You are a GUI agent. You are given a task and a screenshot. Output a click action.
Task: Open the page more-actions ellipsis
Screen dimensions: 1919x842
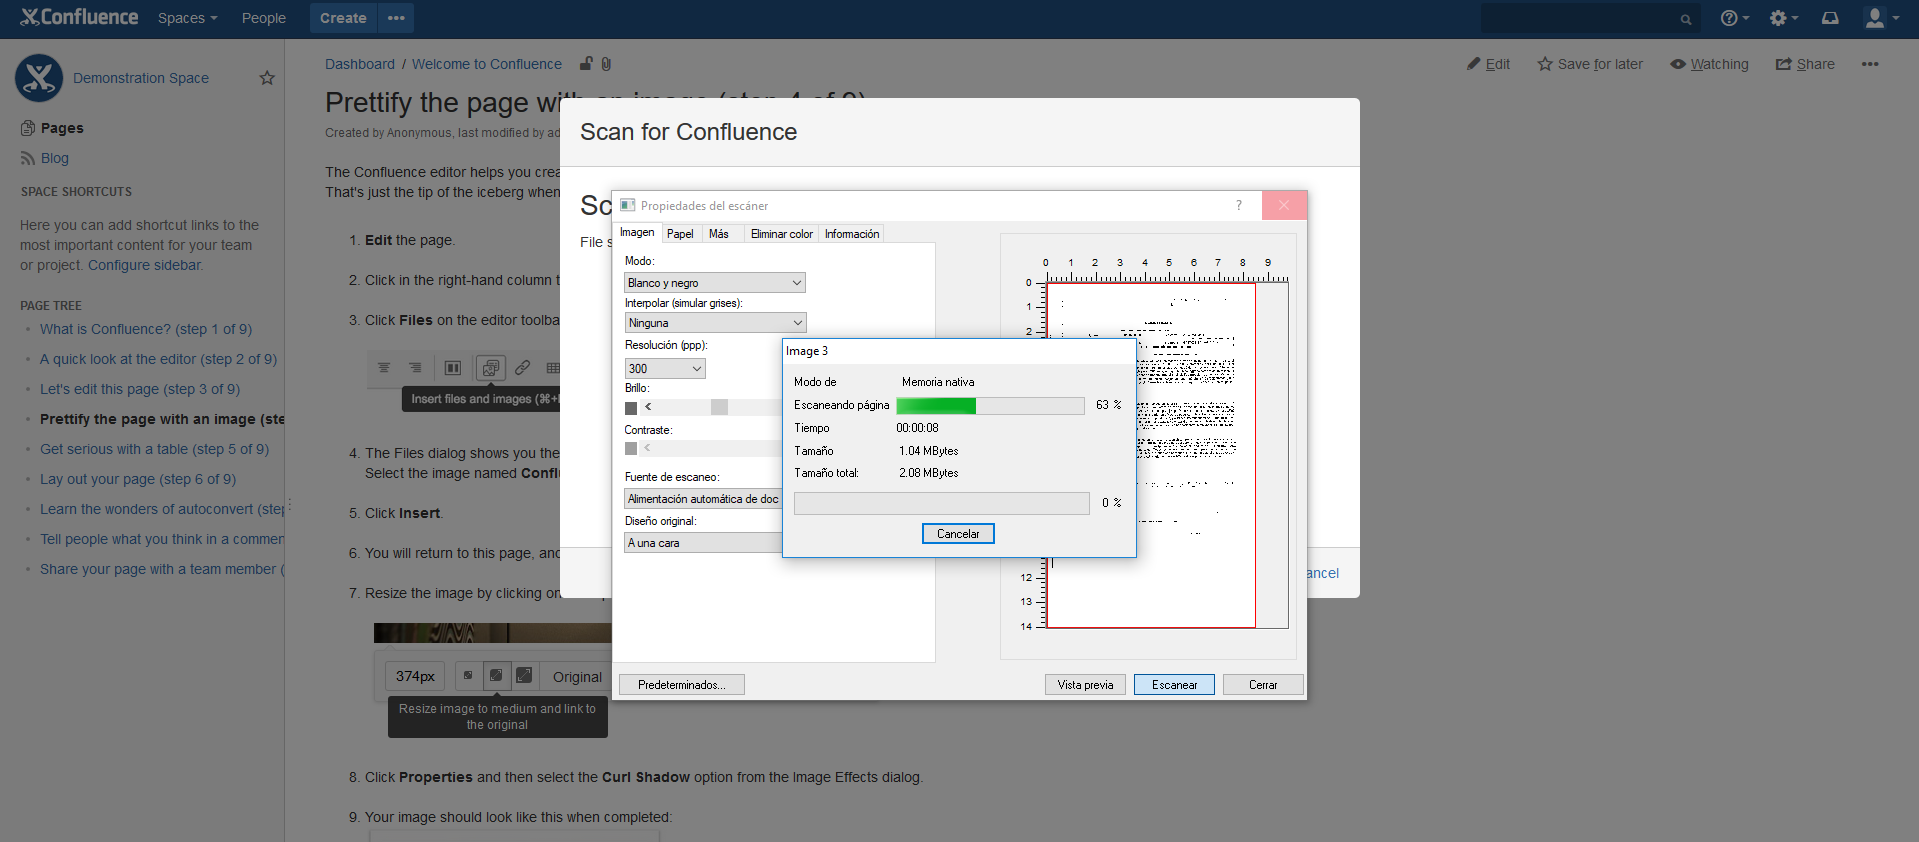click(x=1870, y=64)
